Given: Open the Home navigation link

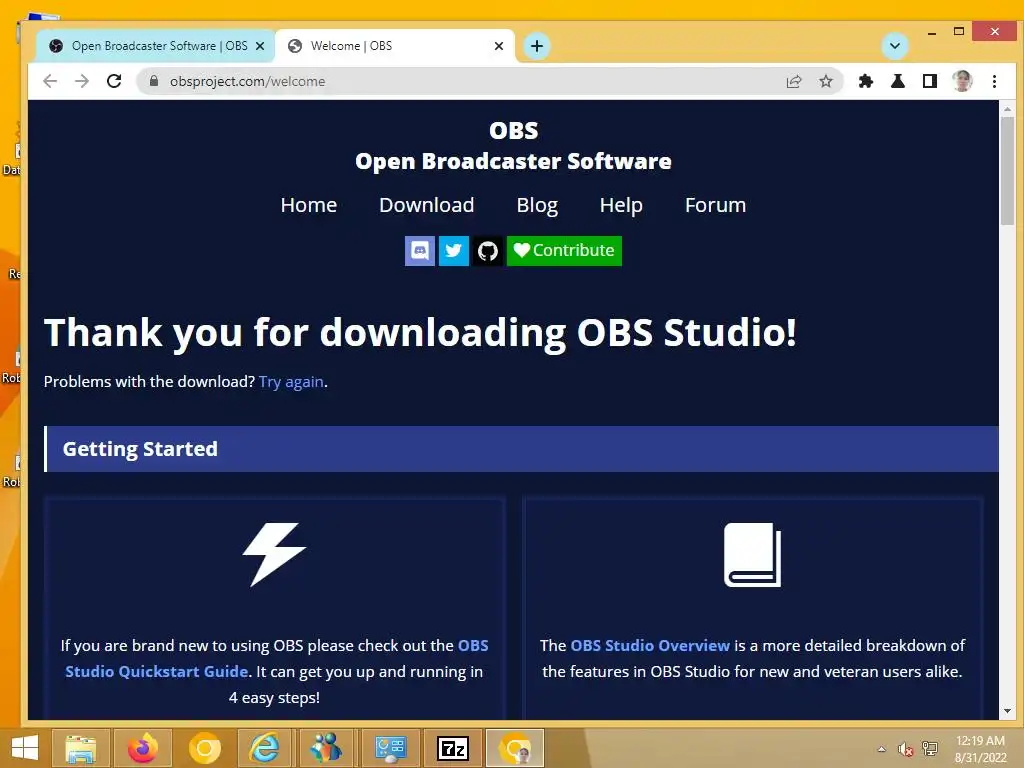Looking at the screenshot, I should click(309, 205).
